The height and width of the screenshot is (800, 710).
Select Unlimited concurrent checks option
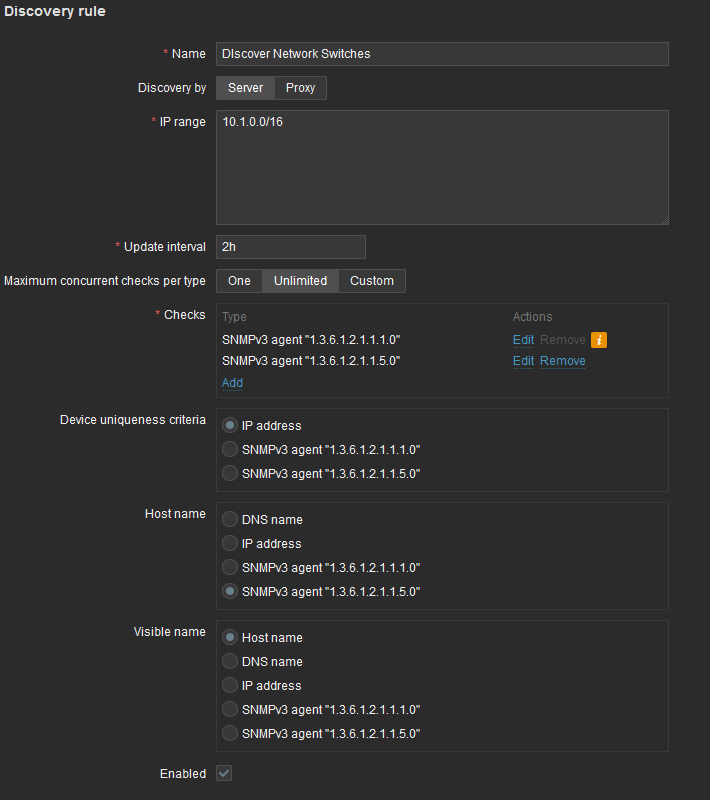tap(300, 281)
